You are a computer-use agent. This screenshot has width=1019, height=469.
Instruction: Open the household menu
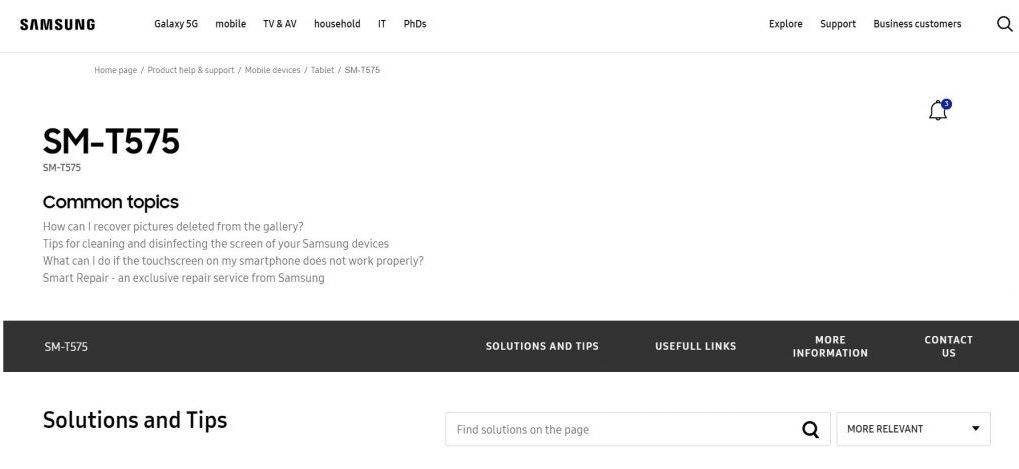pyautogui.click(x=337, y=24)
